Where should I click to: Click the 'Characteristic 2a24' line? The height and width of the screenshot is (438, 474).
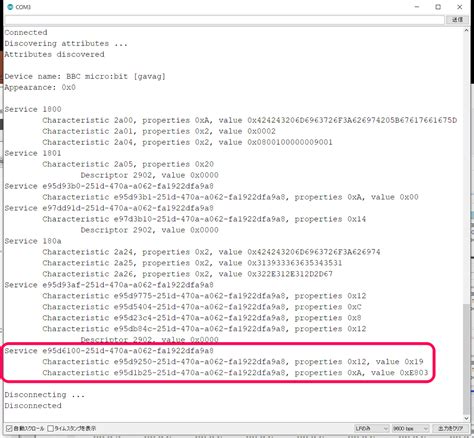coord(211,252)
